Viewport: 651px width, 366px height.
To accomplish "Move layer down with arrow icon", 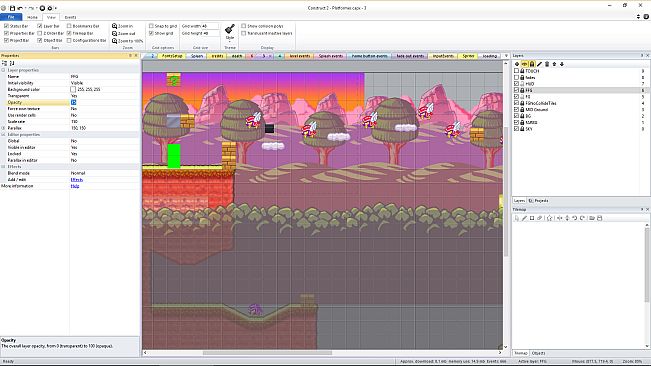I will 562,64.
